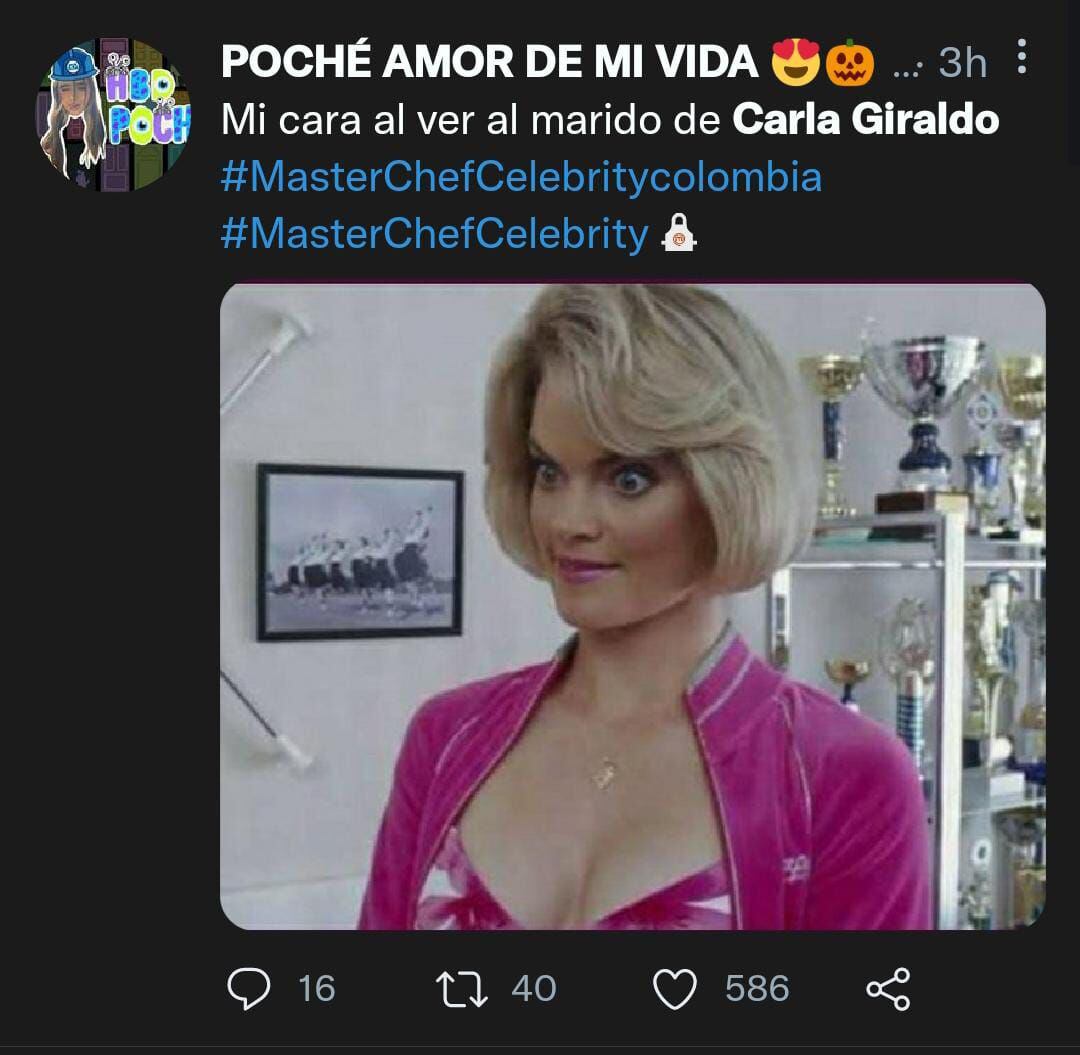View the 16 replies count
The height and width of the screenshot is (1055, 1080).
[x=316, y=989]
